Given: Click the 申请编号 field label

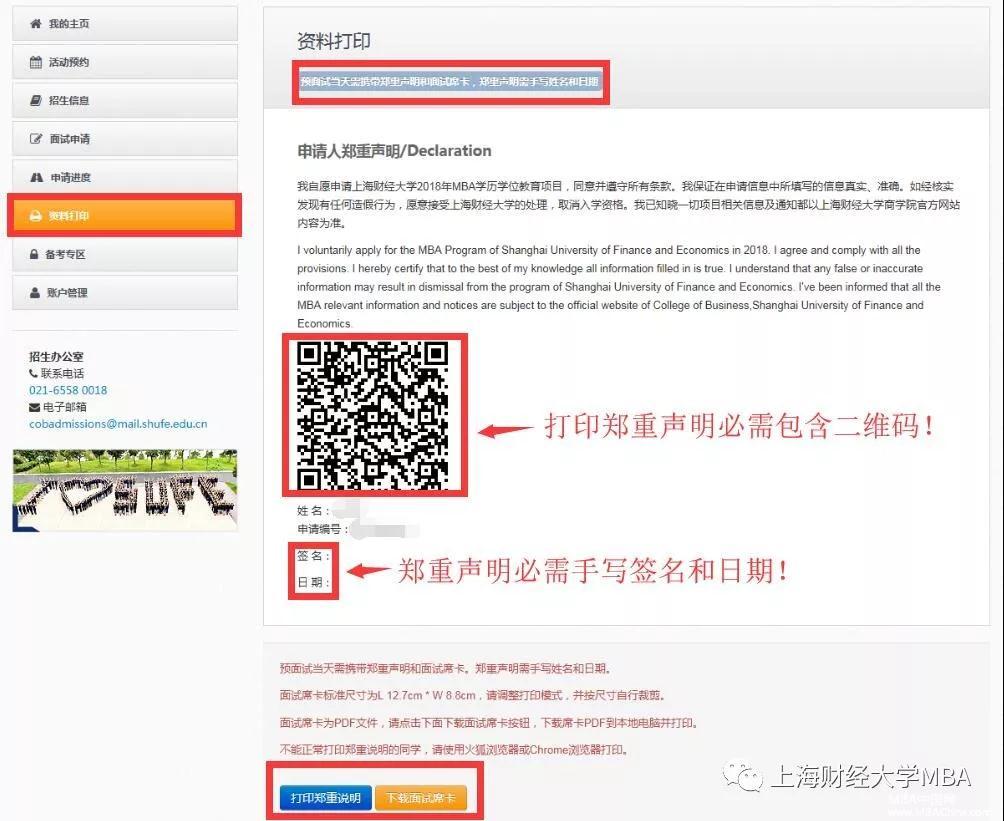Looking at the screenshot, I should (323, 529).
